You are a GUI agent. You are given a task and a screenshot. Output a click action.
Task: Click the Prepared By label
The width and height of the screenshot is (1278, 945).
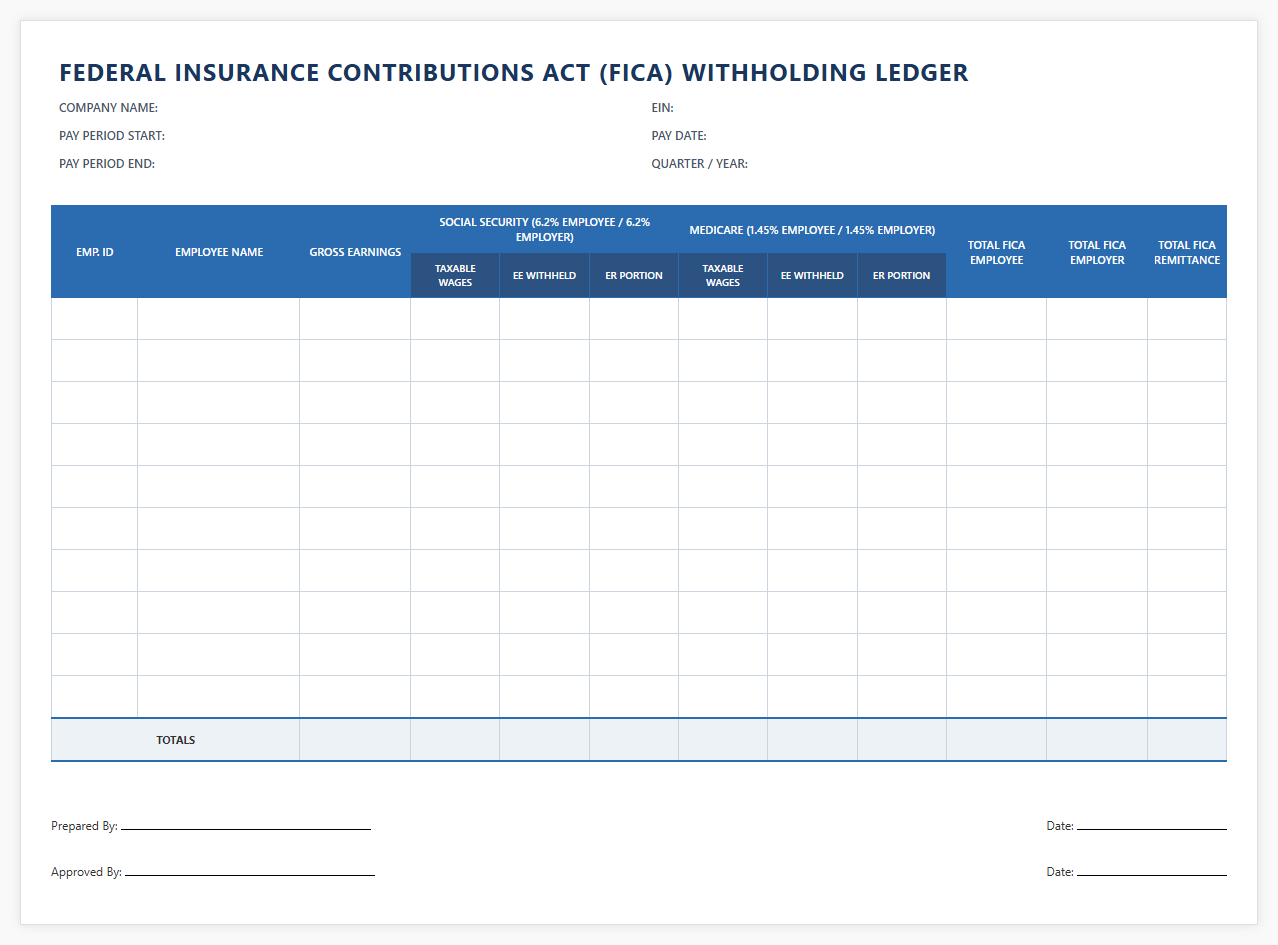pos(85,826)
